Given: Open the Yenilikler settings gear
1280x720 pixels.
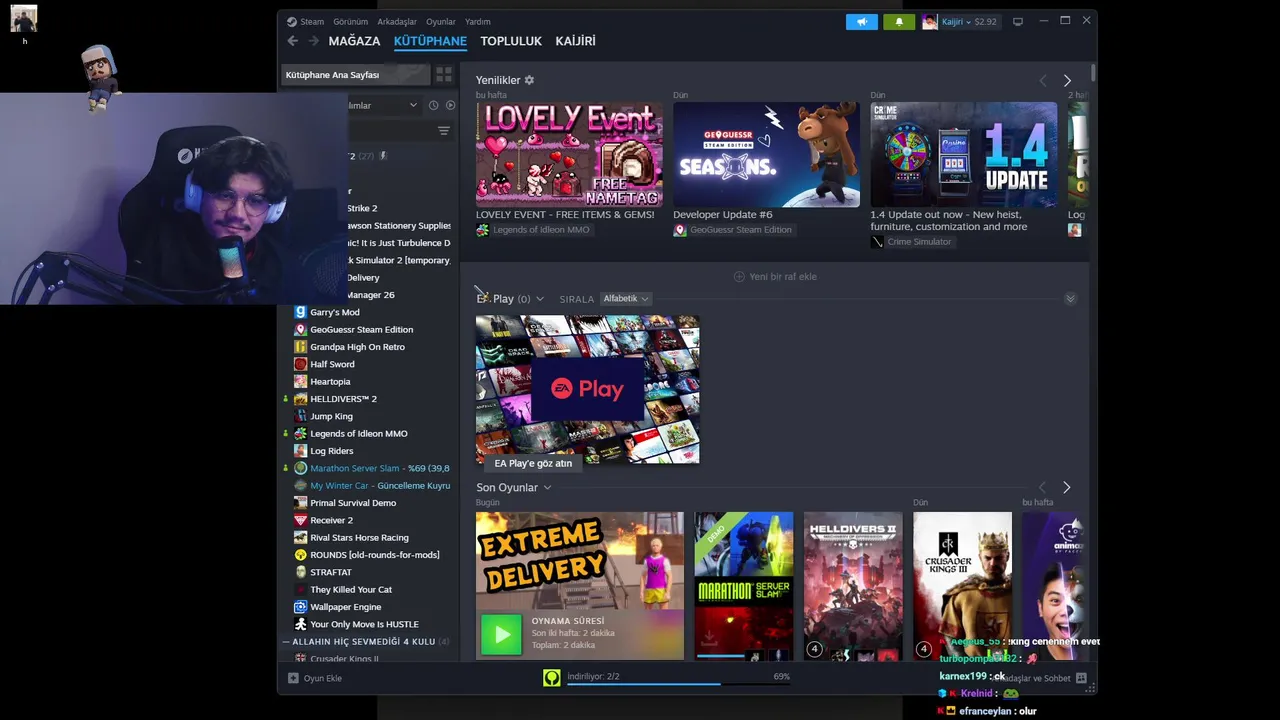Looking at the screenshot, I should (x=530, y=80).
